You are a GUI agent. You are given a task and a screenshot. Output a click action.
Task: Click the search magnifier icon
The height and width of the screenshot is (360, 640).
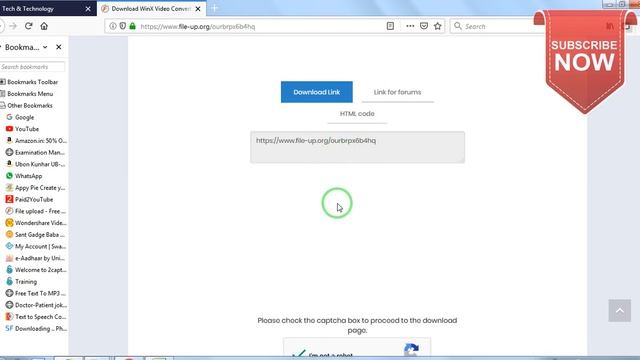click(458, 26)
